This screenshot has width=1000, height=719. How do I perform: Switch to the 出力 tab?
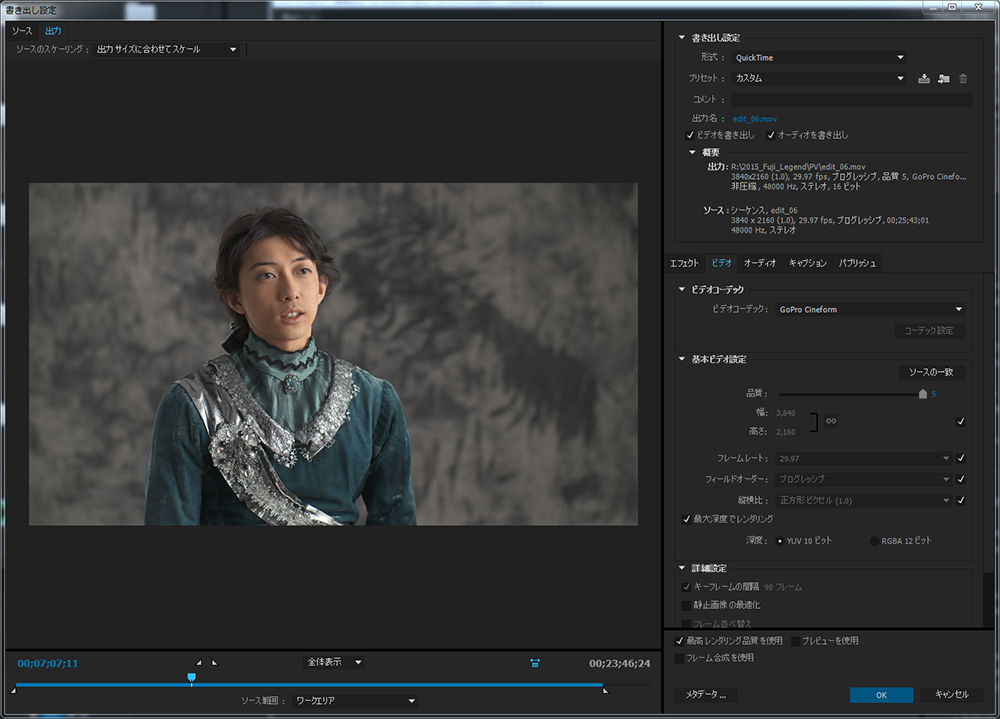pos(53,31)
